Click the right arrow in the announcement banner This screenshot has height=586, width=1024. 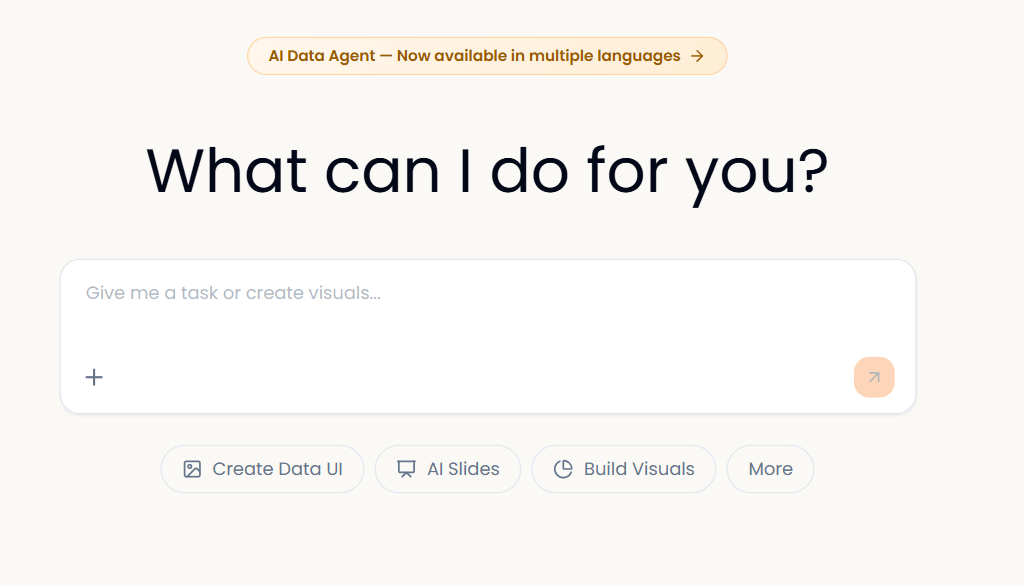coord(698,56)
